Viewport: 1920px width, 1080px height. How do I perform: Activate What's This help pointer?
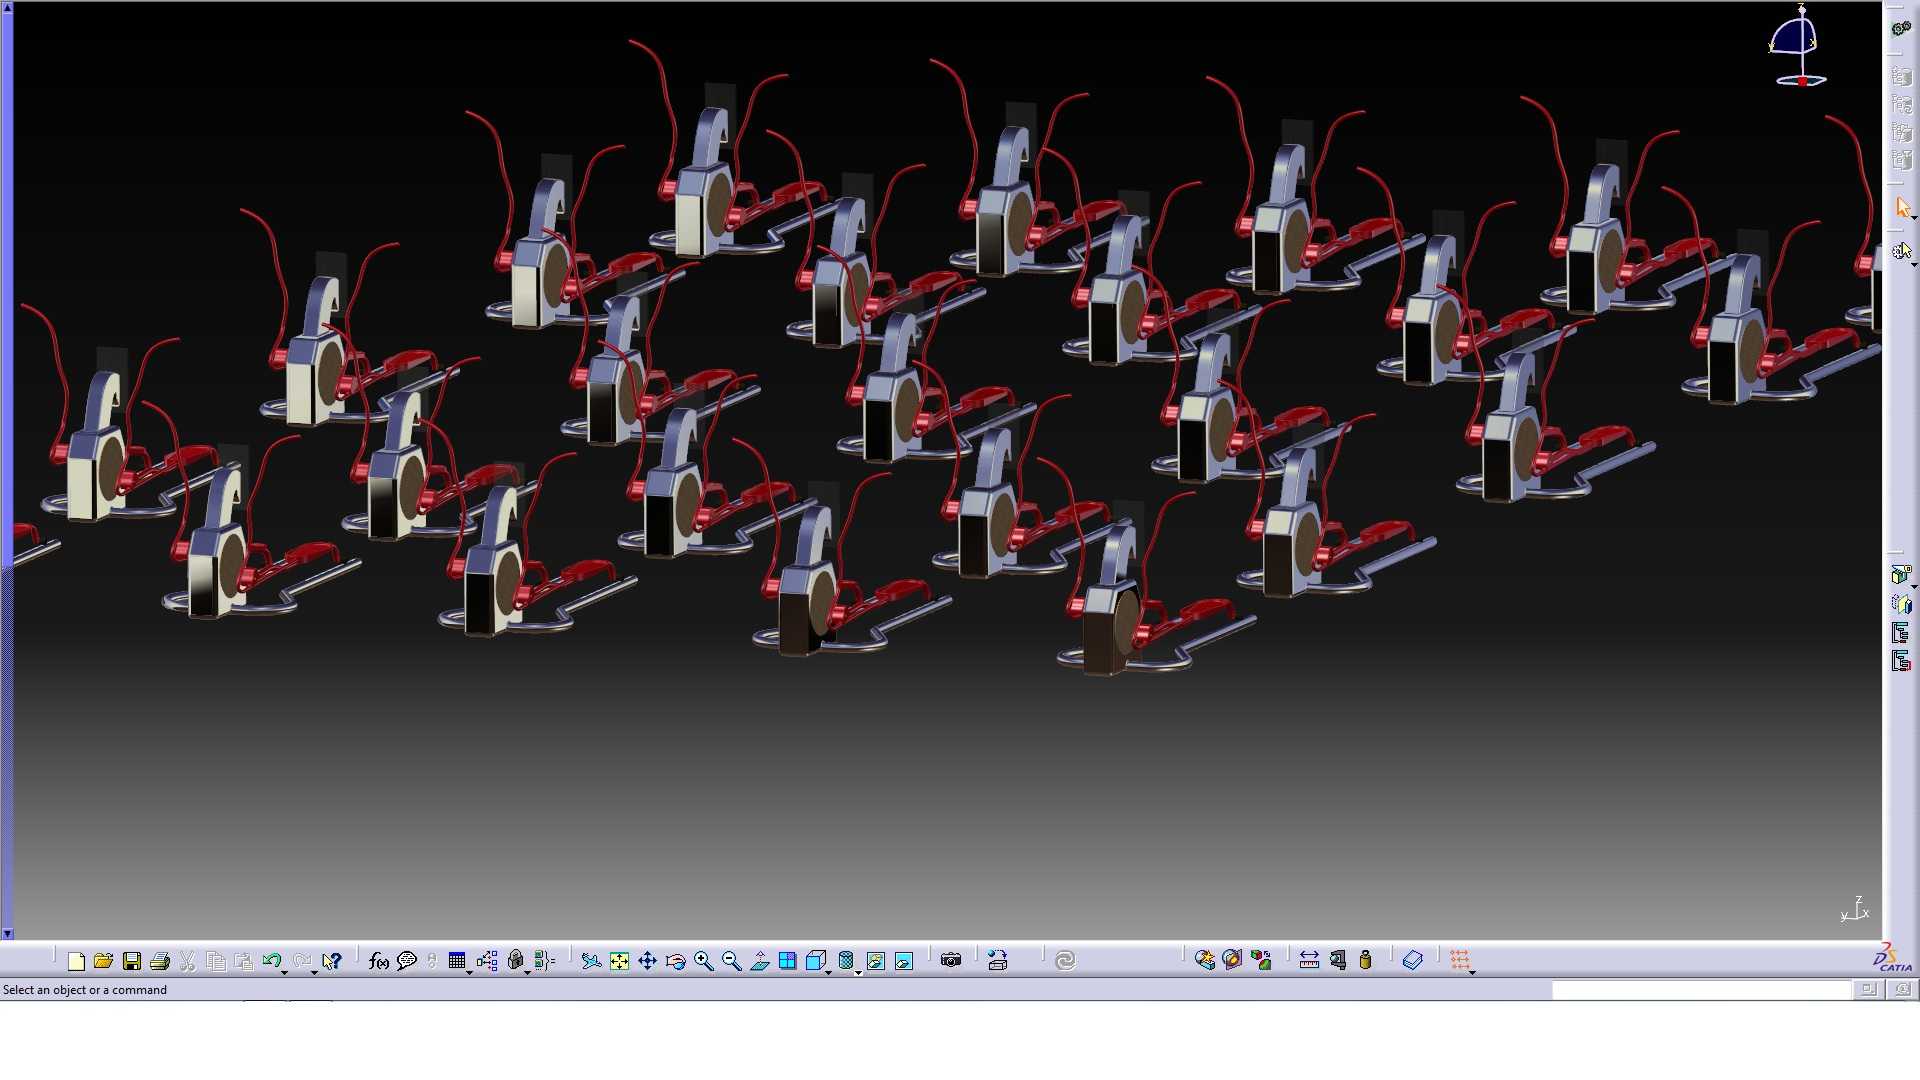pyautogui.click(x=332, y=961)
